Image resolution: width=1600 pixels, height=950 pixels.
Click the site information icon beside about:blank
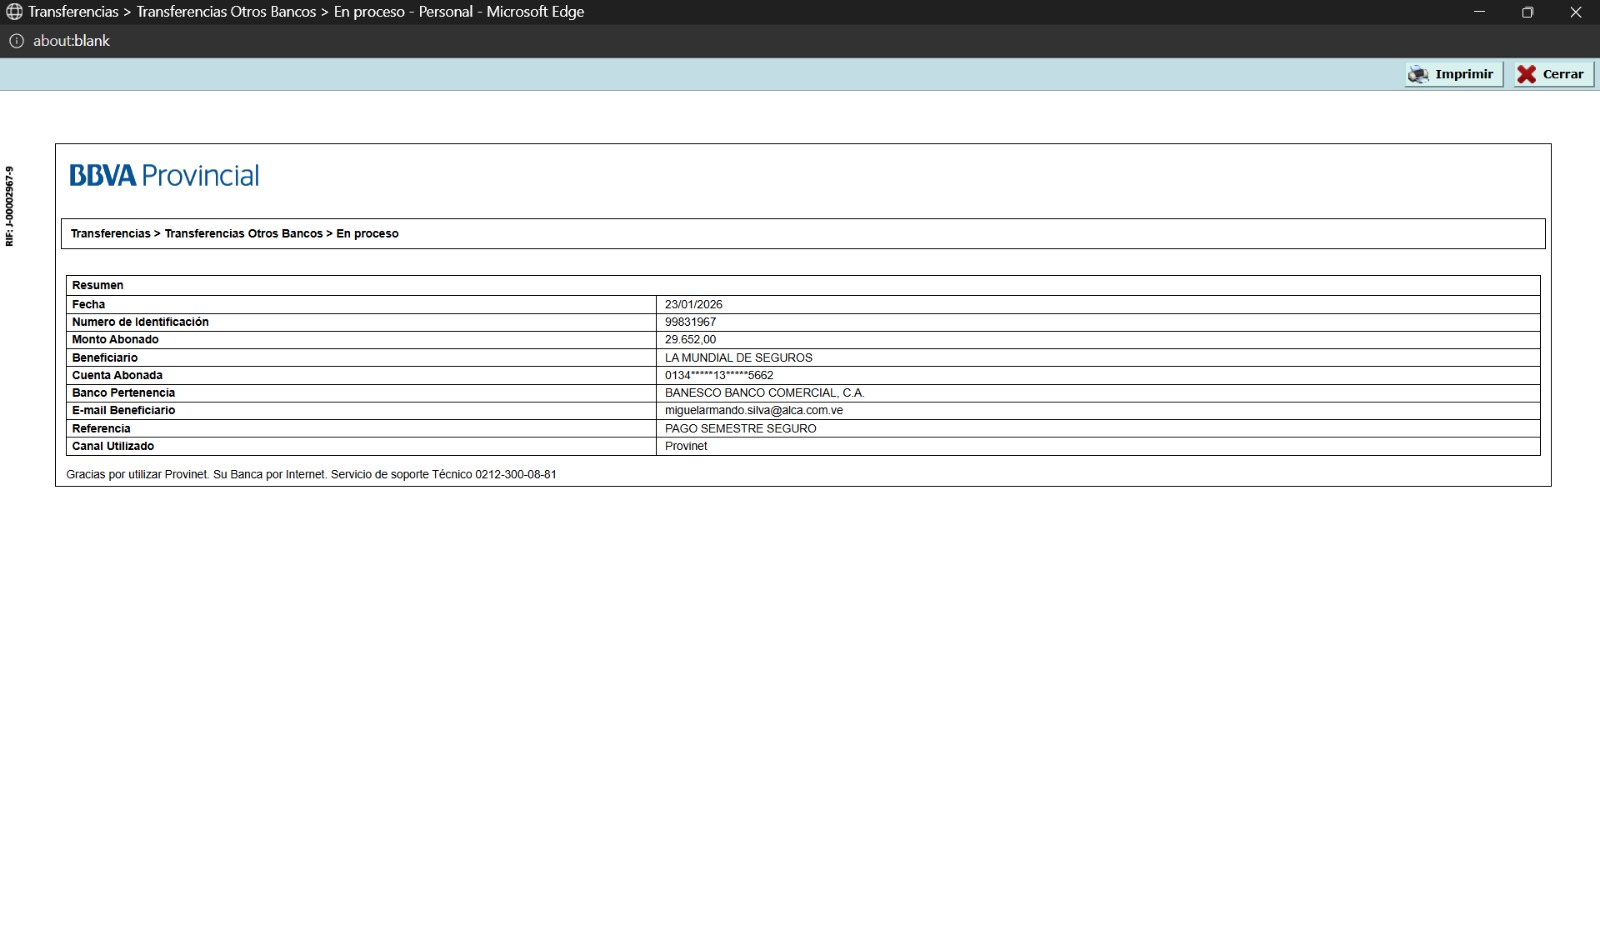click(x=16, y=41)
